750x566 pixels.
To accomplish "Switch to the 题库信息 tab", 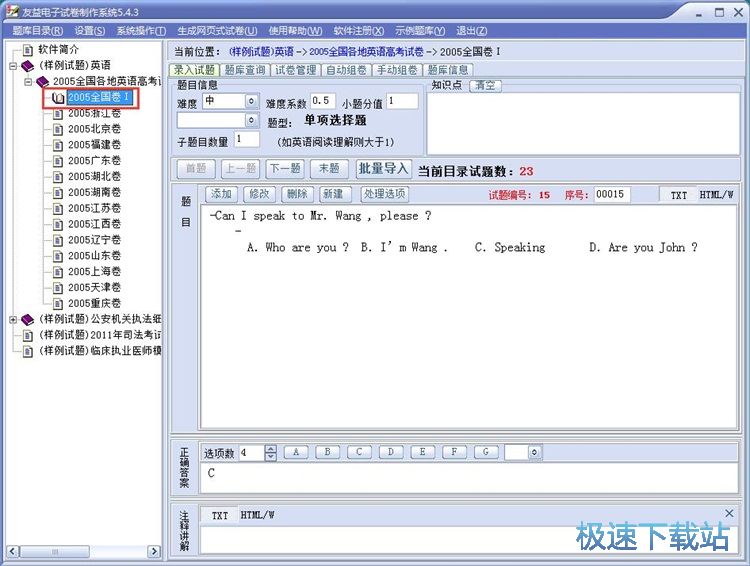I will coord(448,70).
